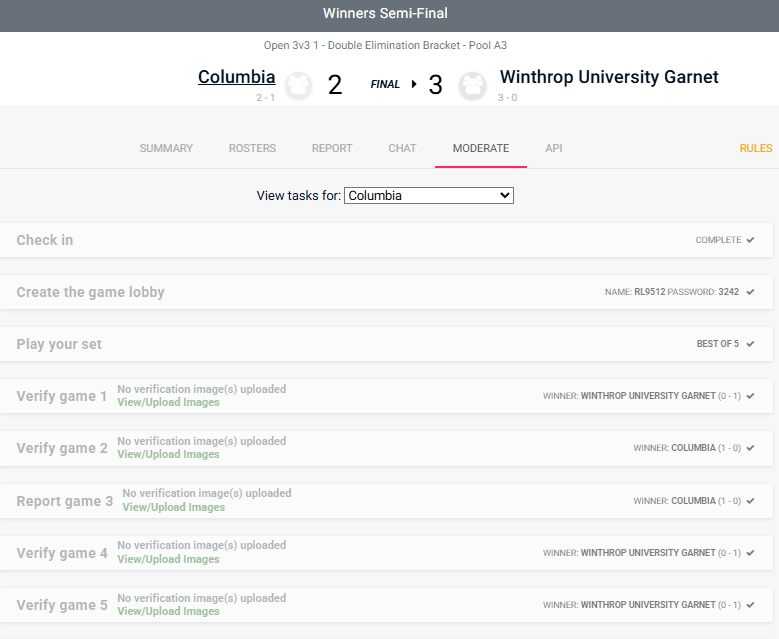Screen dimensions: 779x639
Task: Click the checkmark on Create the game lobby row
Action: 750,292
